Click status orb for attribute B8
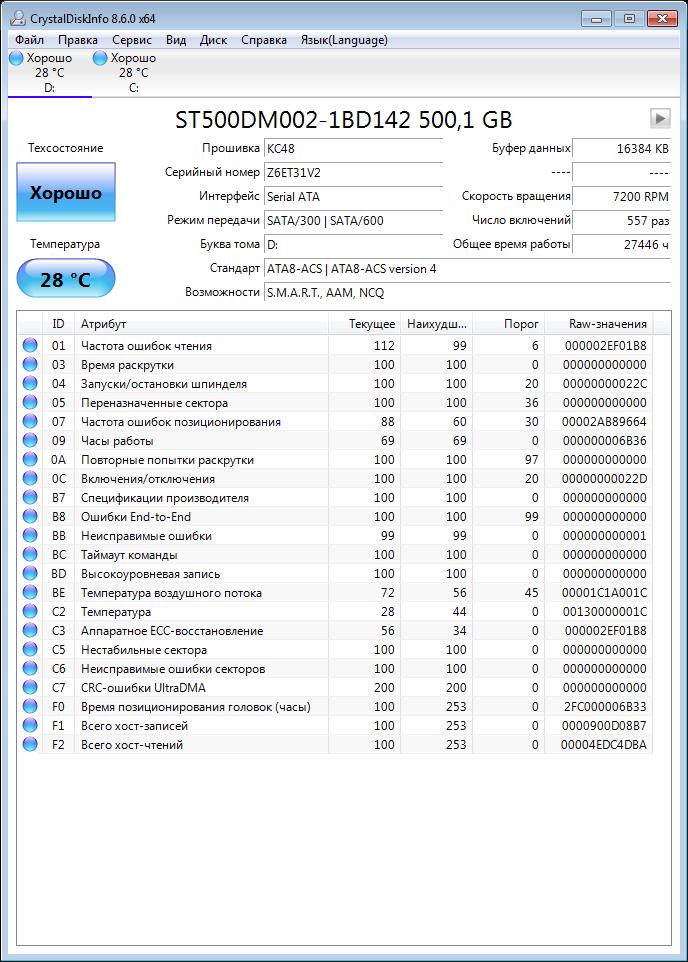The image size is (688, 962). (x=29, y=517)
